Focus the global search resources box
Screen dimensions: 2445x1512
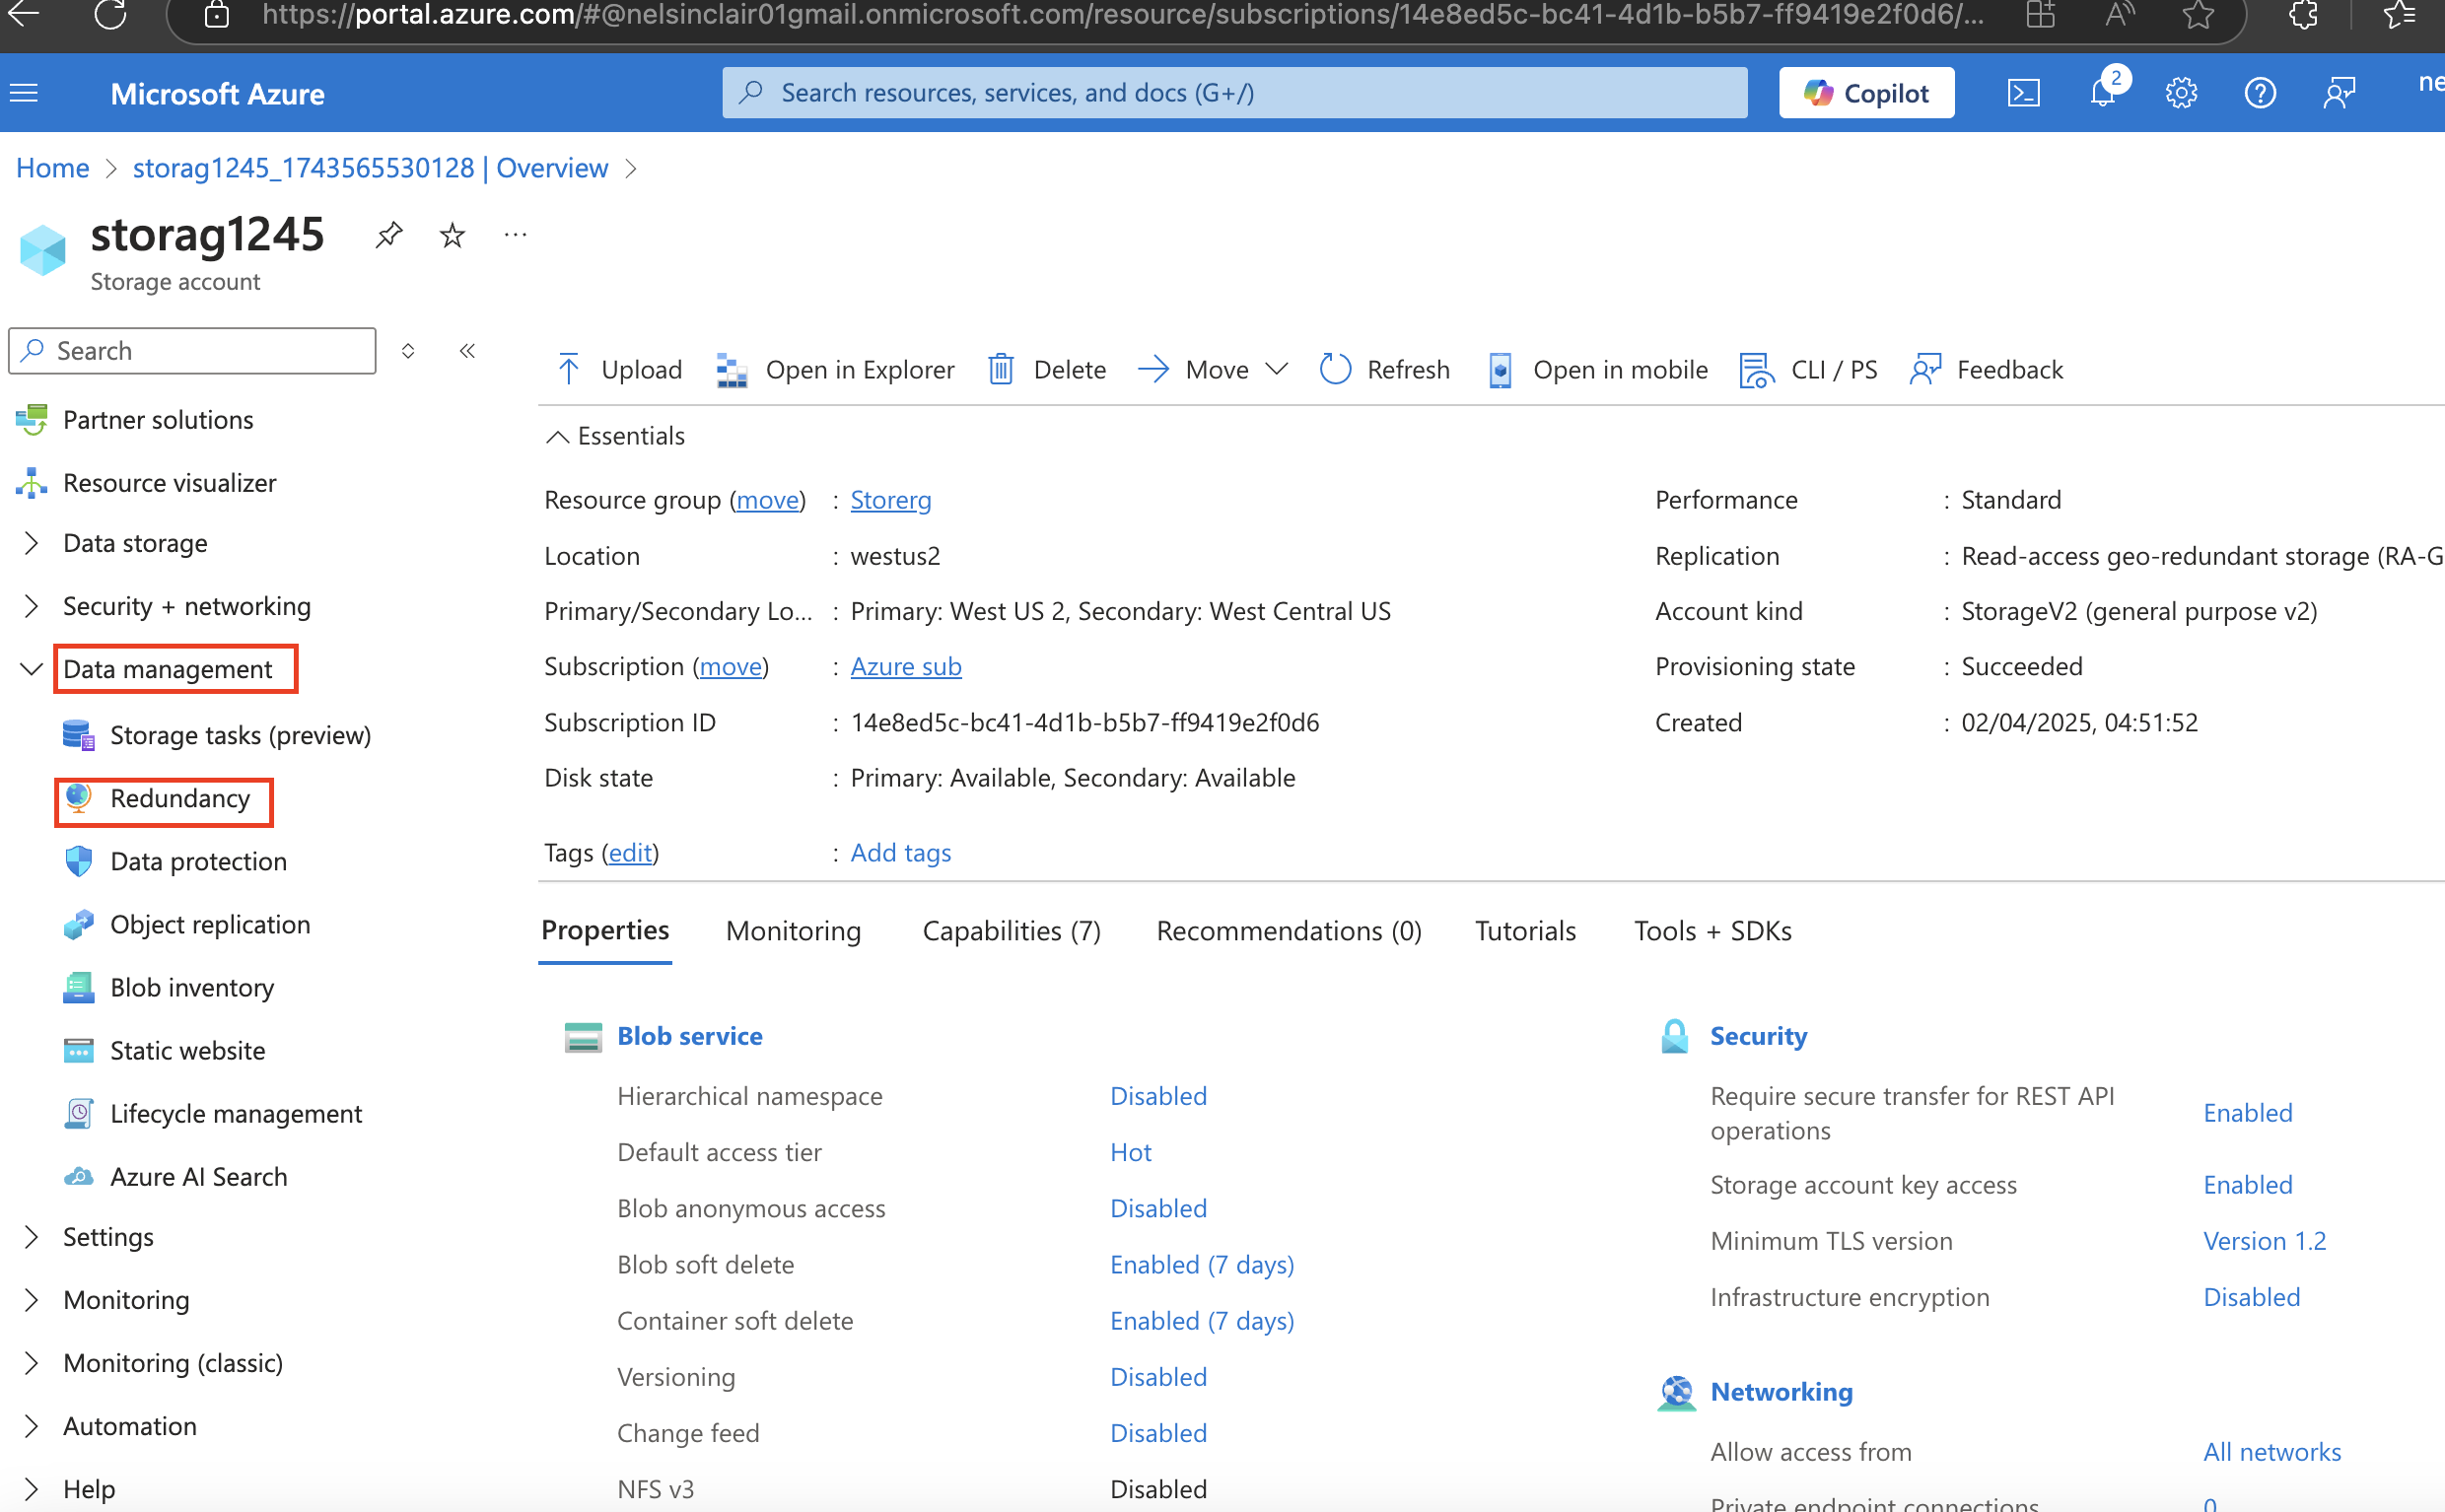[x=1234, y=93]
